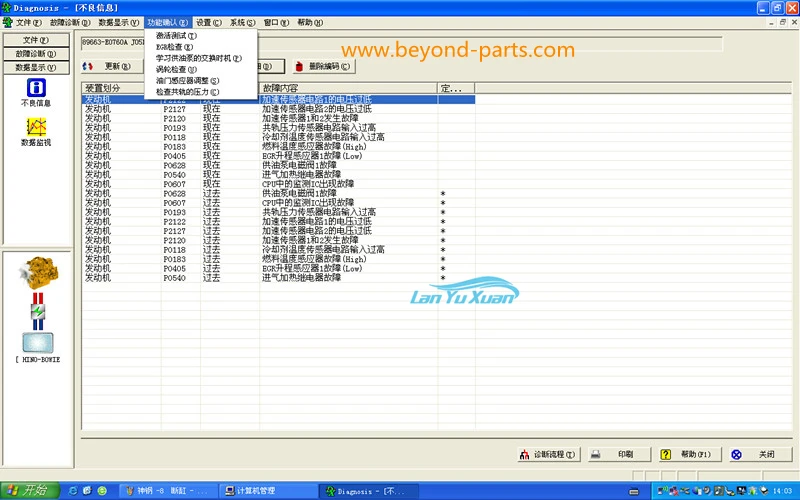
Task: Open the 数据显示 menu in the menu bar
Action: click(118, 22)
